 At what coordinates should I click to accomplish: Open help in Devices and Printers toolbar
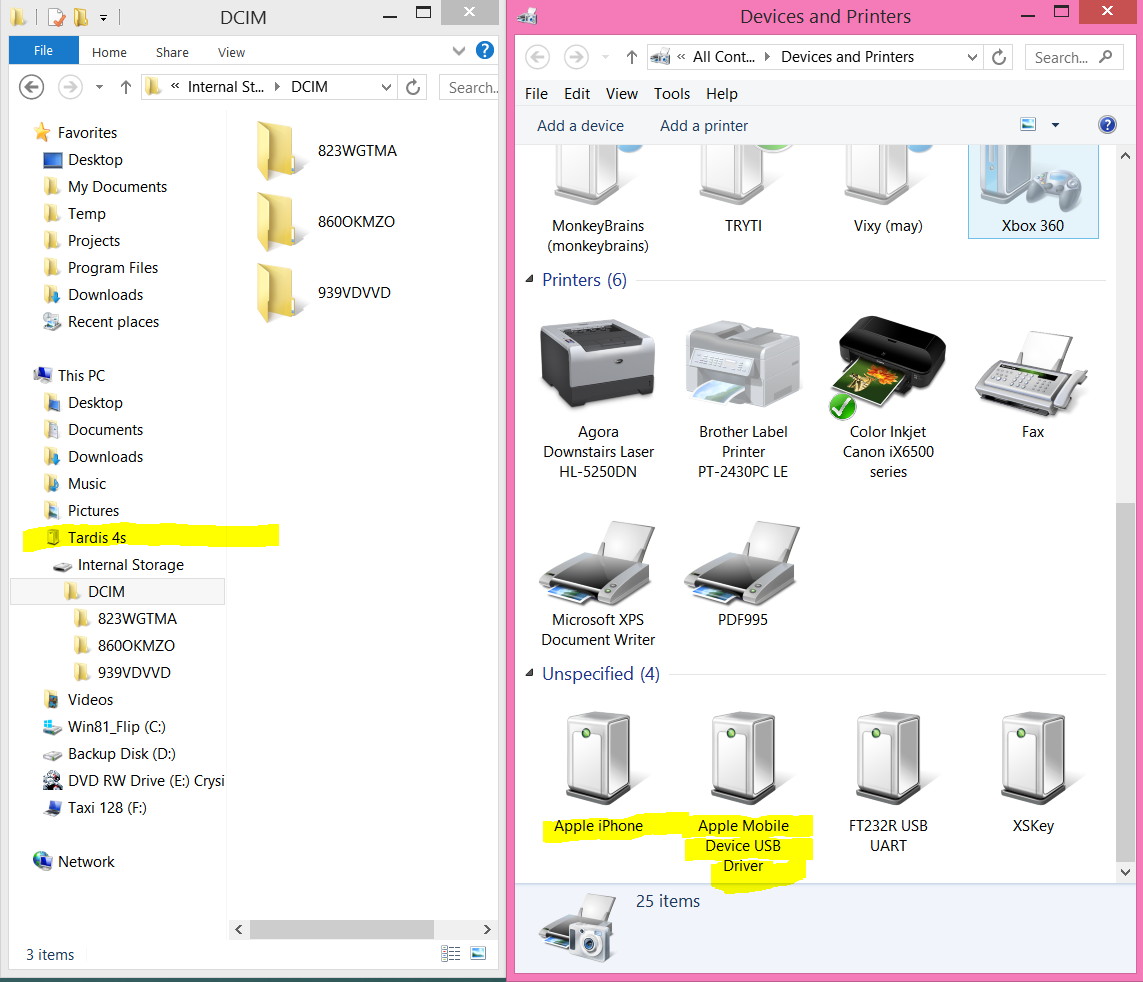(1107, 125)
